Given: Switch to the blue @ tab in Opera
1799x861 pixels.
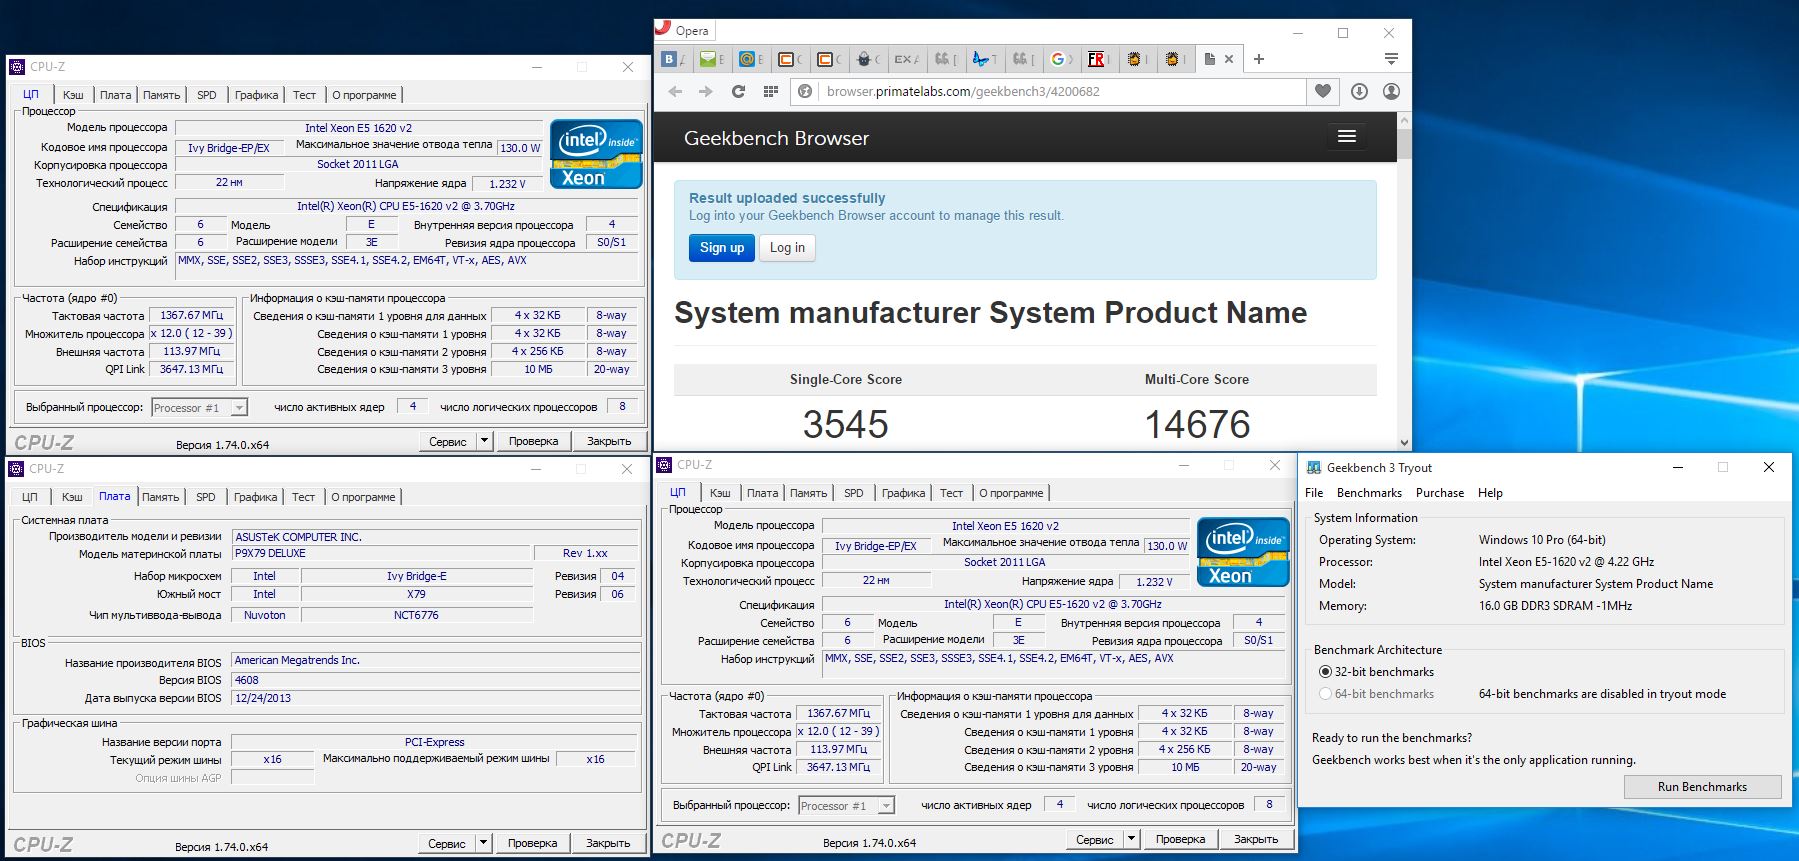Looking at the screenshot, I should tap(746, 59).
